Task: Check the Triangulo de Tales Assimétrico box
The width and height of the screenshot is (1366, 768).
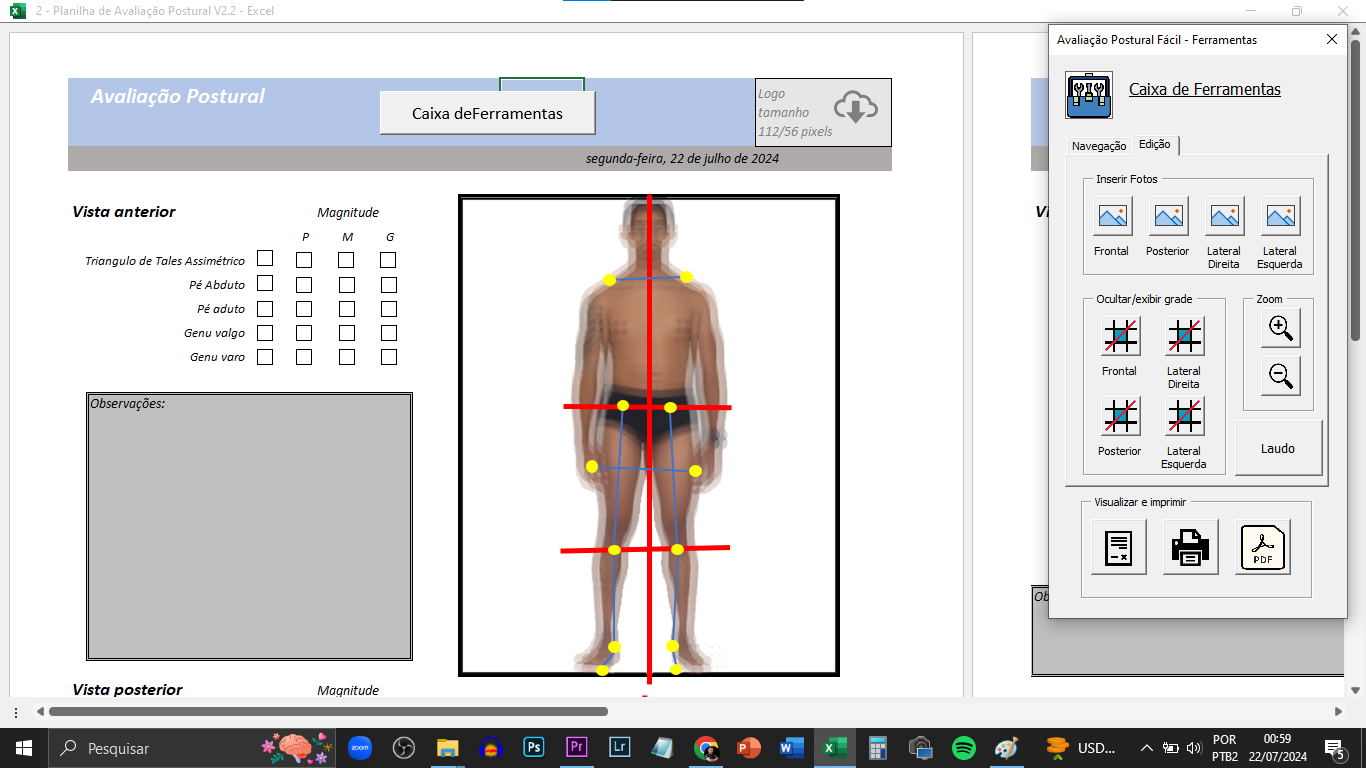Action: [265, 259]
